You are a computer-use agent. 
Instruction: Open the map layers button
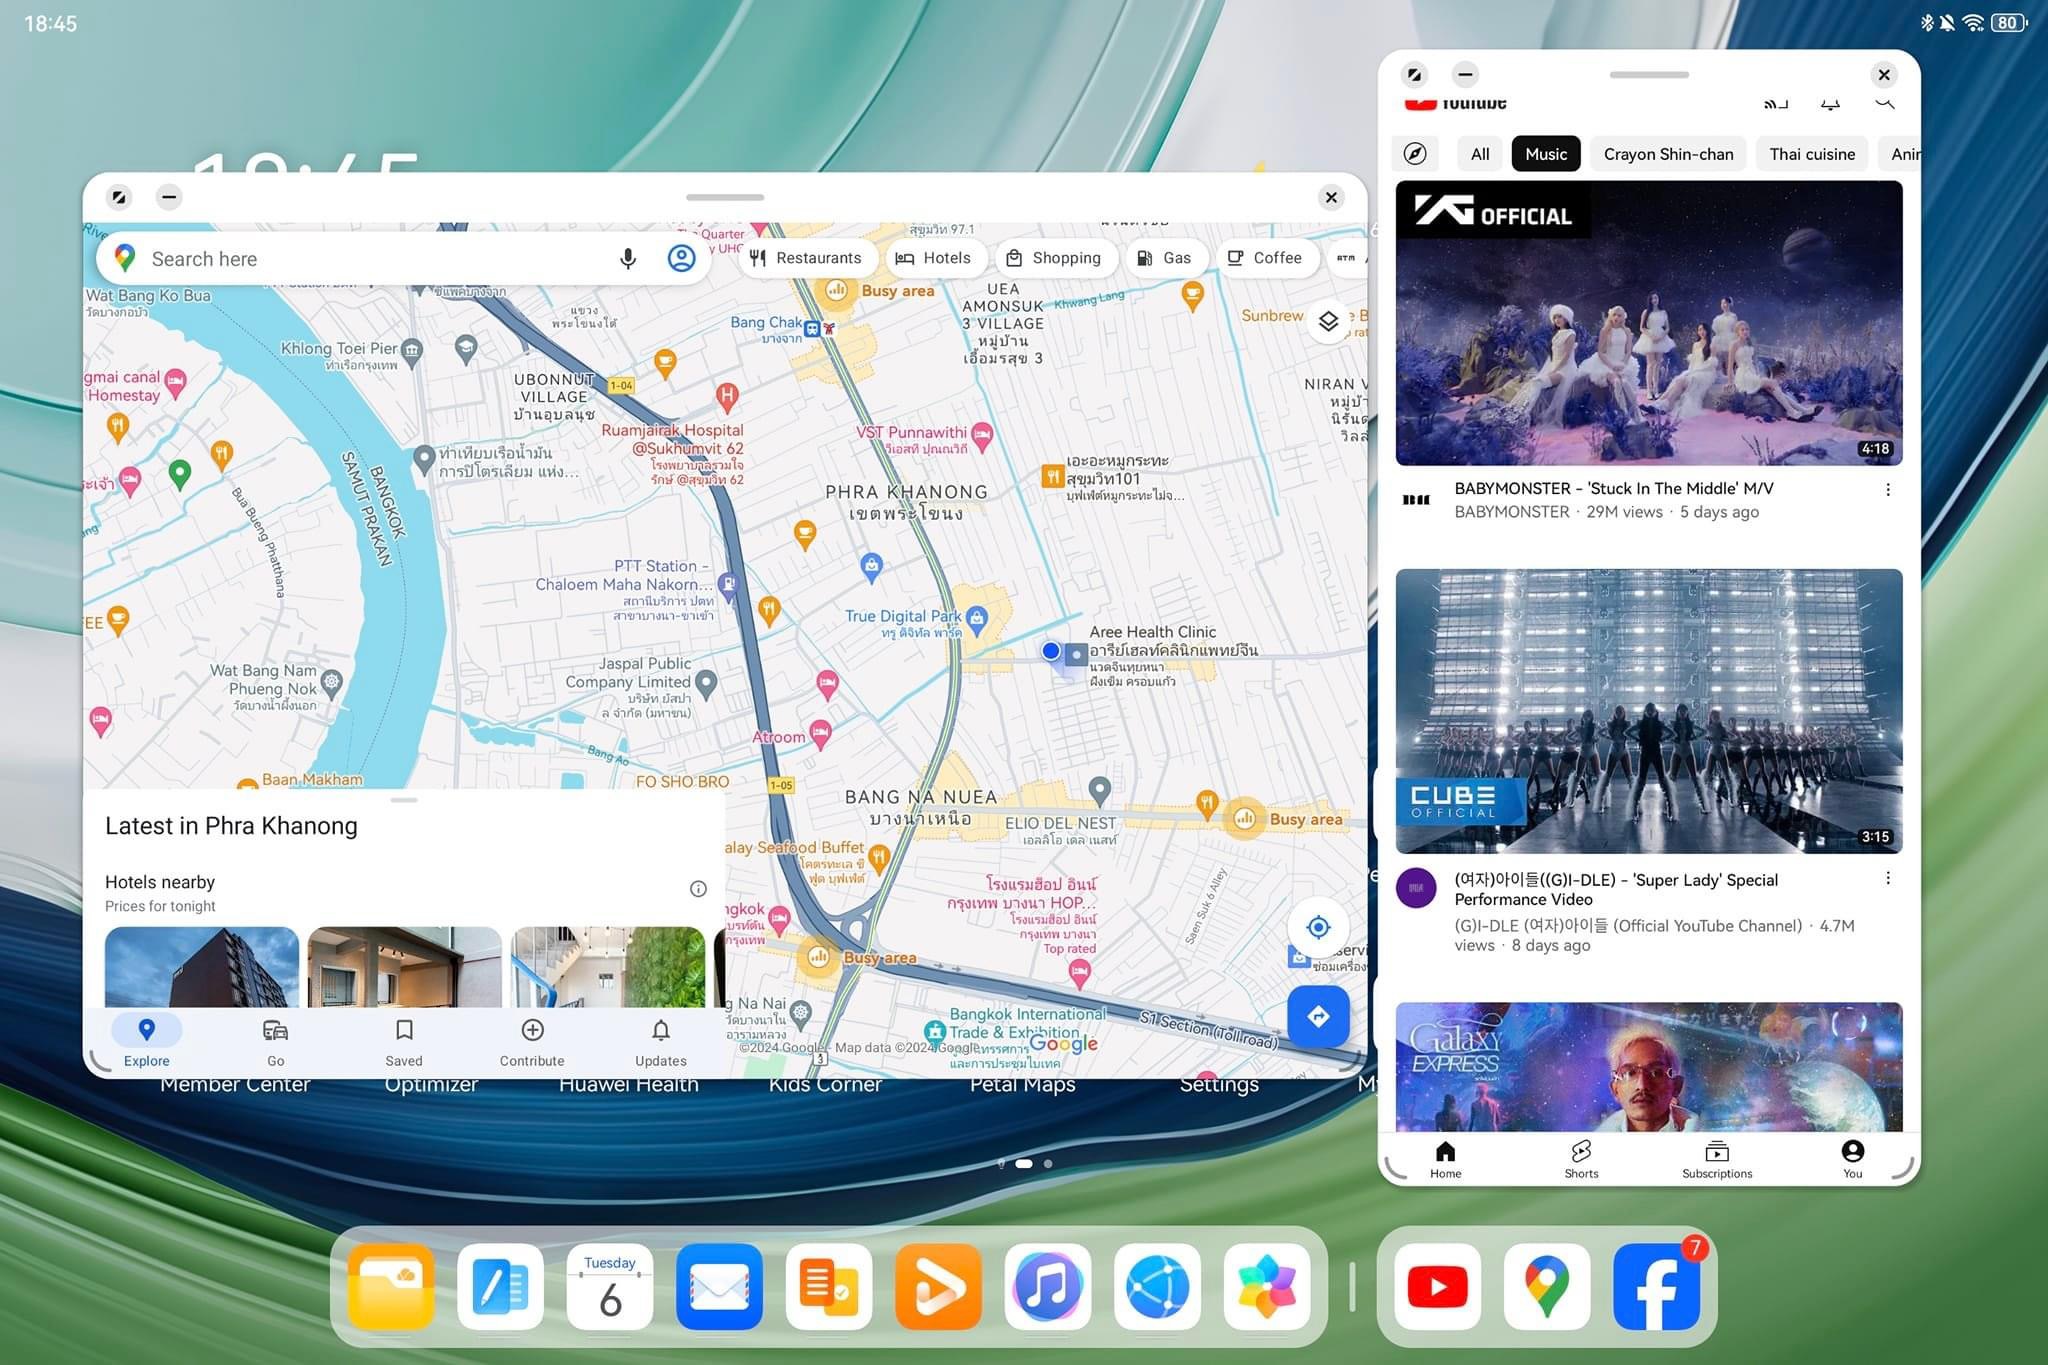coord(1328,321)
